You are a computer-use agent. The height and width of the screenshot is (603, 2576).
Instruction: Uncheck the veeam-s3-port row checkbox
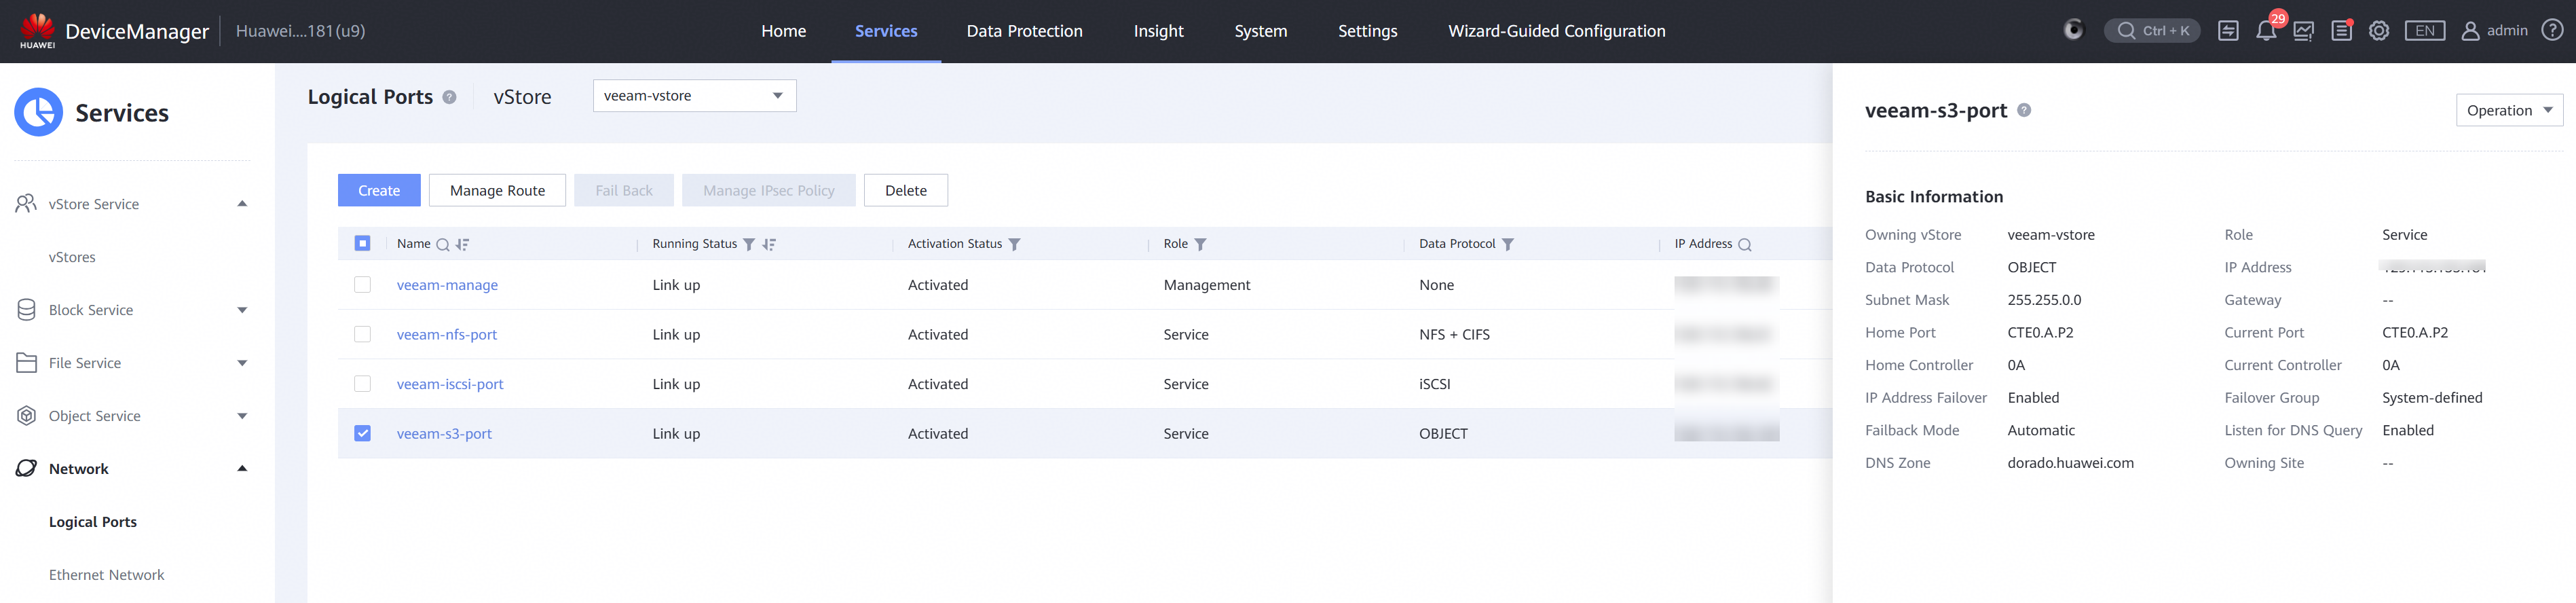[x=363, y=434]
